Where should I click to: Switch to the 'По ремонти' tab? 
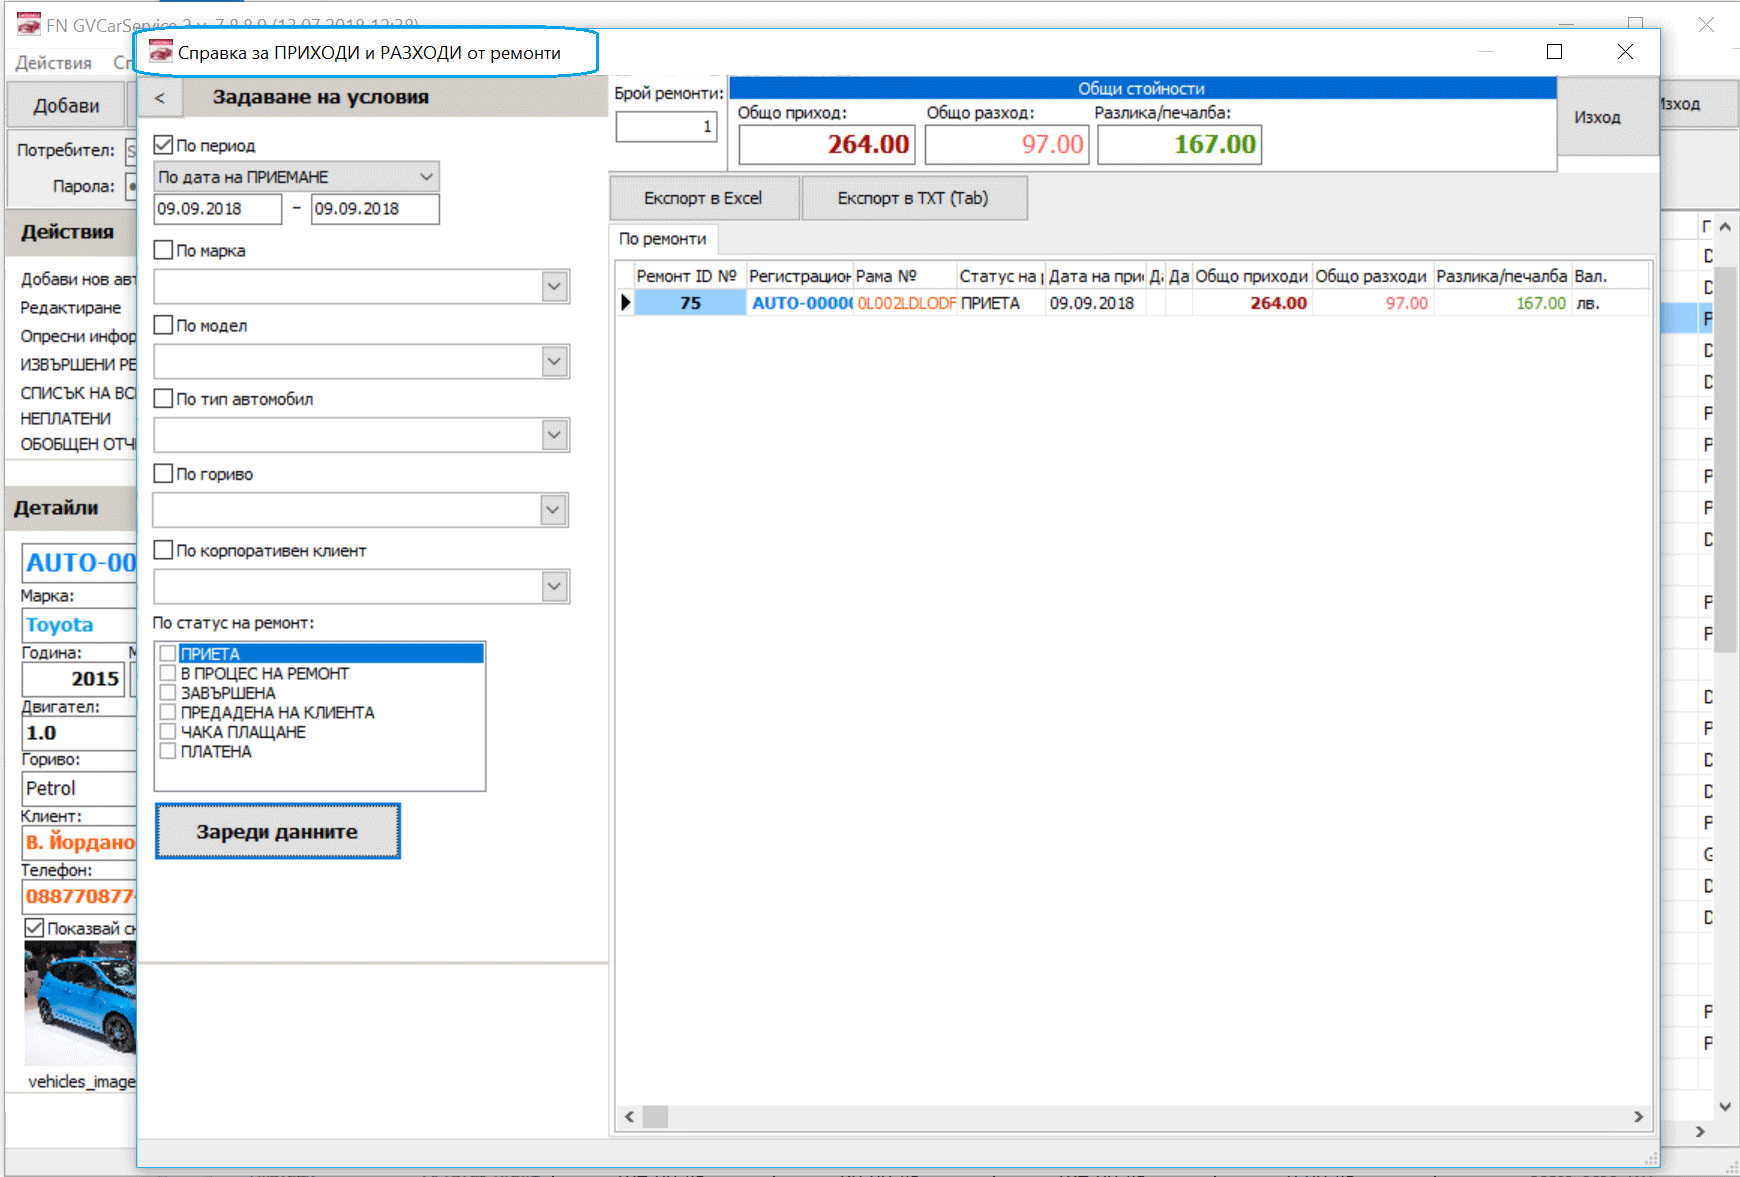pos(663,239)
